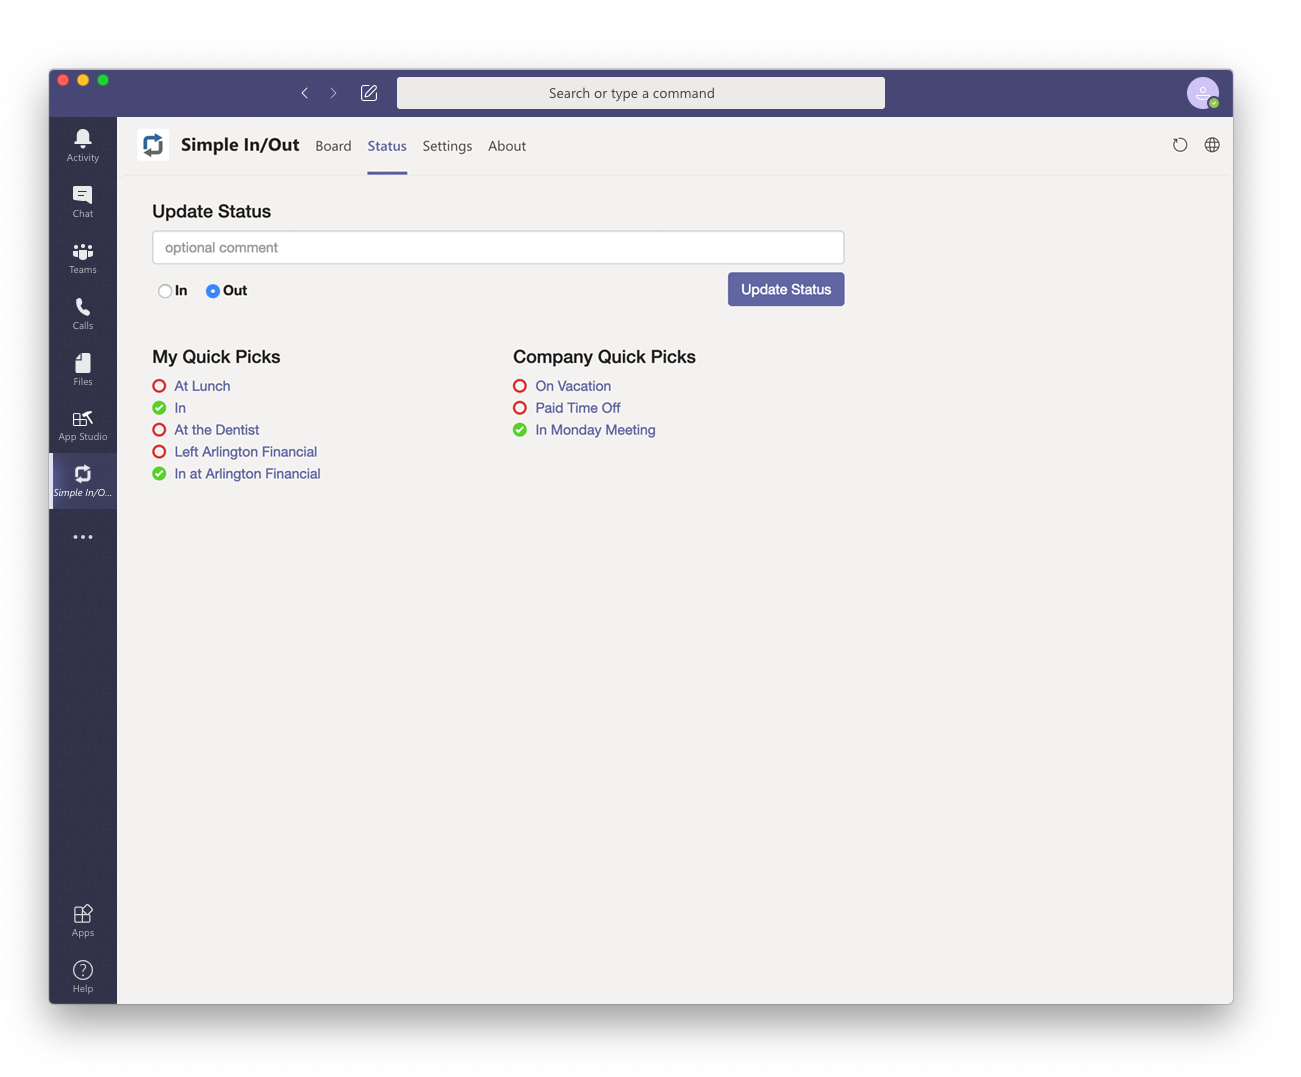The width and height of the screenshot is (1301, 1077).
Task: Choose the On Vacation company pick
Action: [x=573, y=386]
